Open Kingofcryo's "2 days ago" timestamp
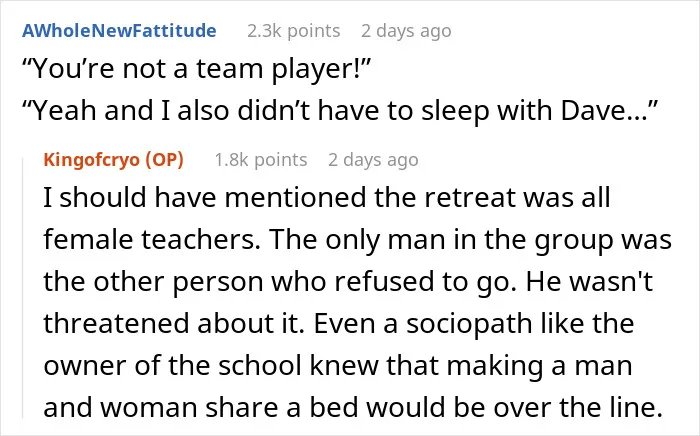700x436 pixels. coord(373,159)
